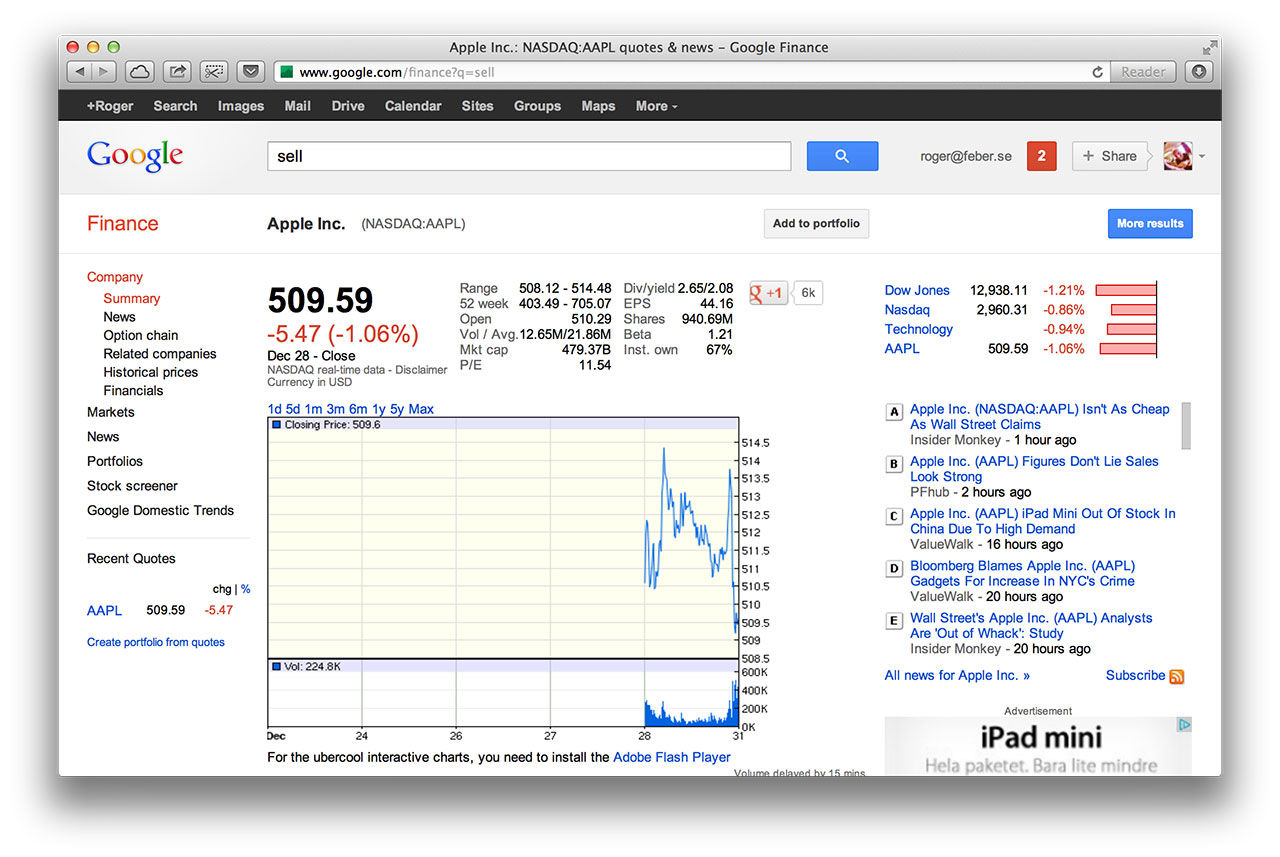Image resolution: width=1280 pixels, height=857 pixels.
Task: Click Safari's forward arrow button
Action: point(105,72)
